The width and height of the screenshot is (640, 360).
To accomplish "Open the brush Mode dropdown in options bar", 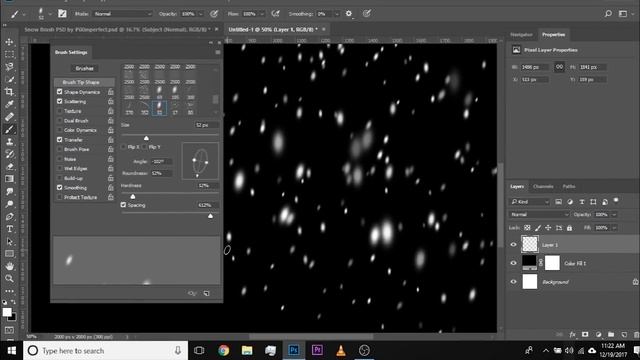I will tap(122, 14).
